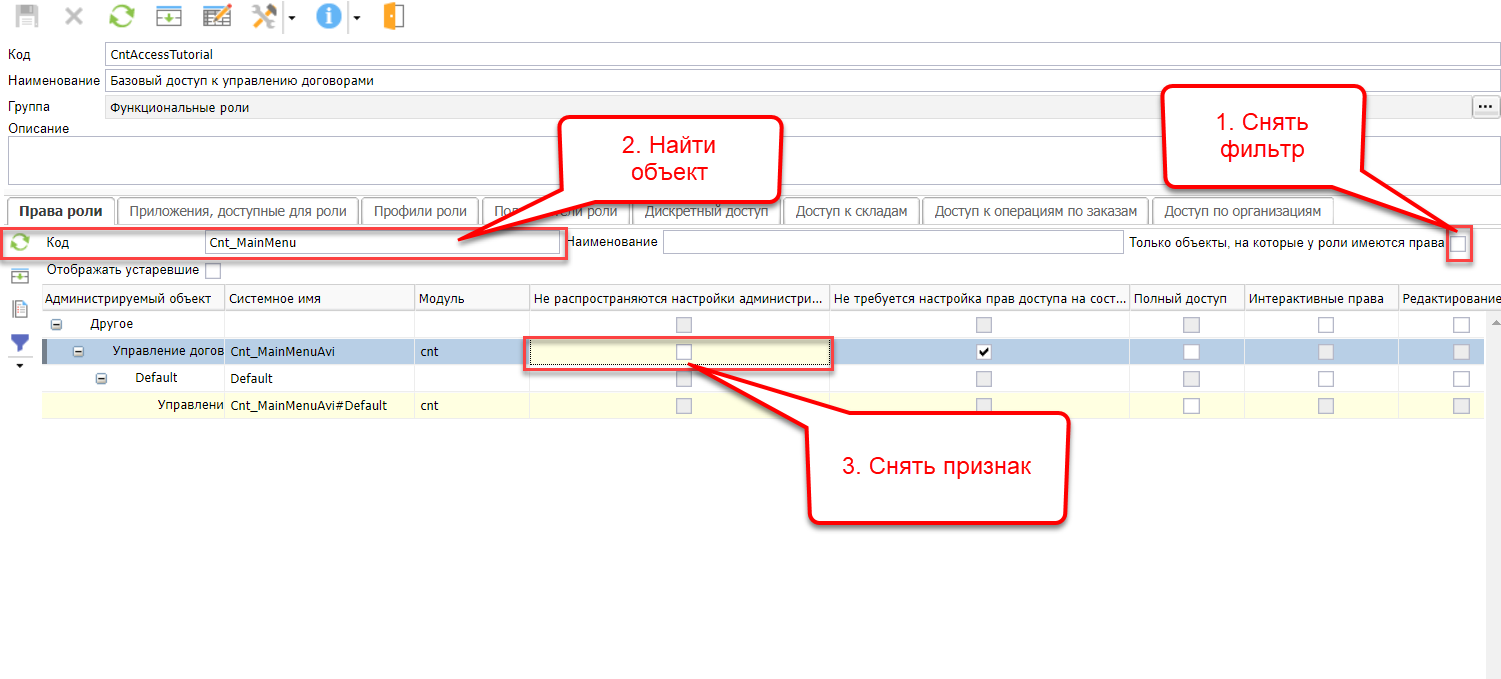Click the orange exit door icon
Viewport: 1501px width, 679px height.
tap(393, 16)
